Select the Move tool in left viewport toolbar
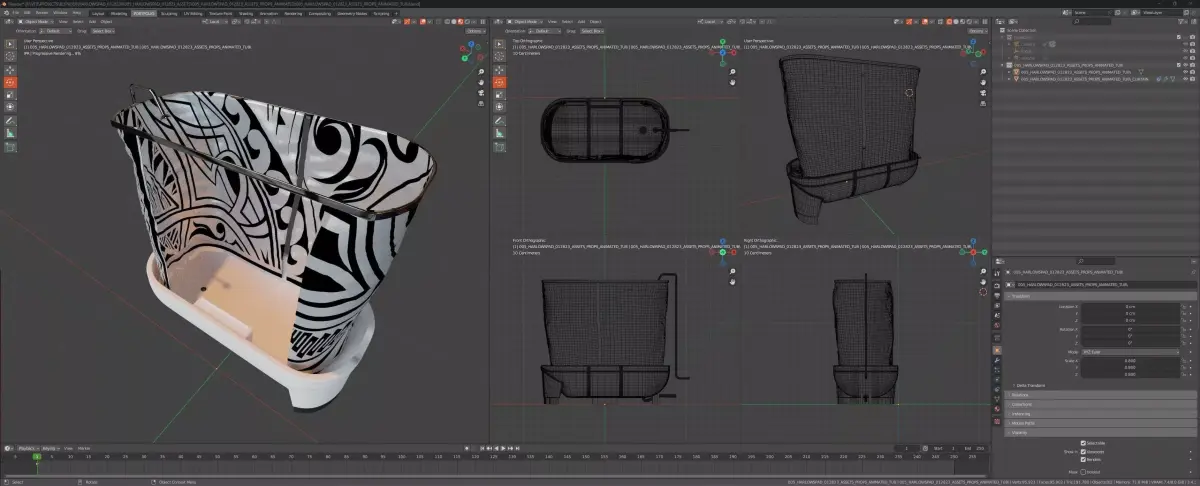This screenshot has height=486, width=1200. pos(10,70)
